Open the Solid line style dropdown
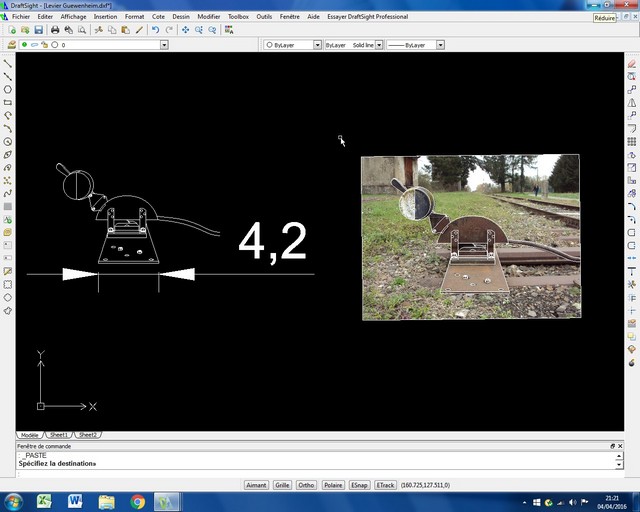The width and height of the screenshot is (640, 512). click(x=379, y=45)
